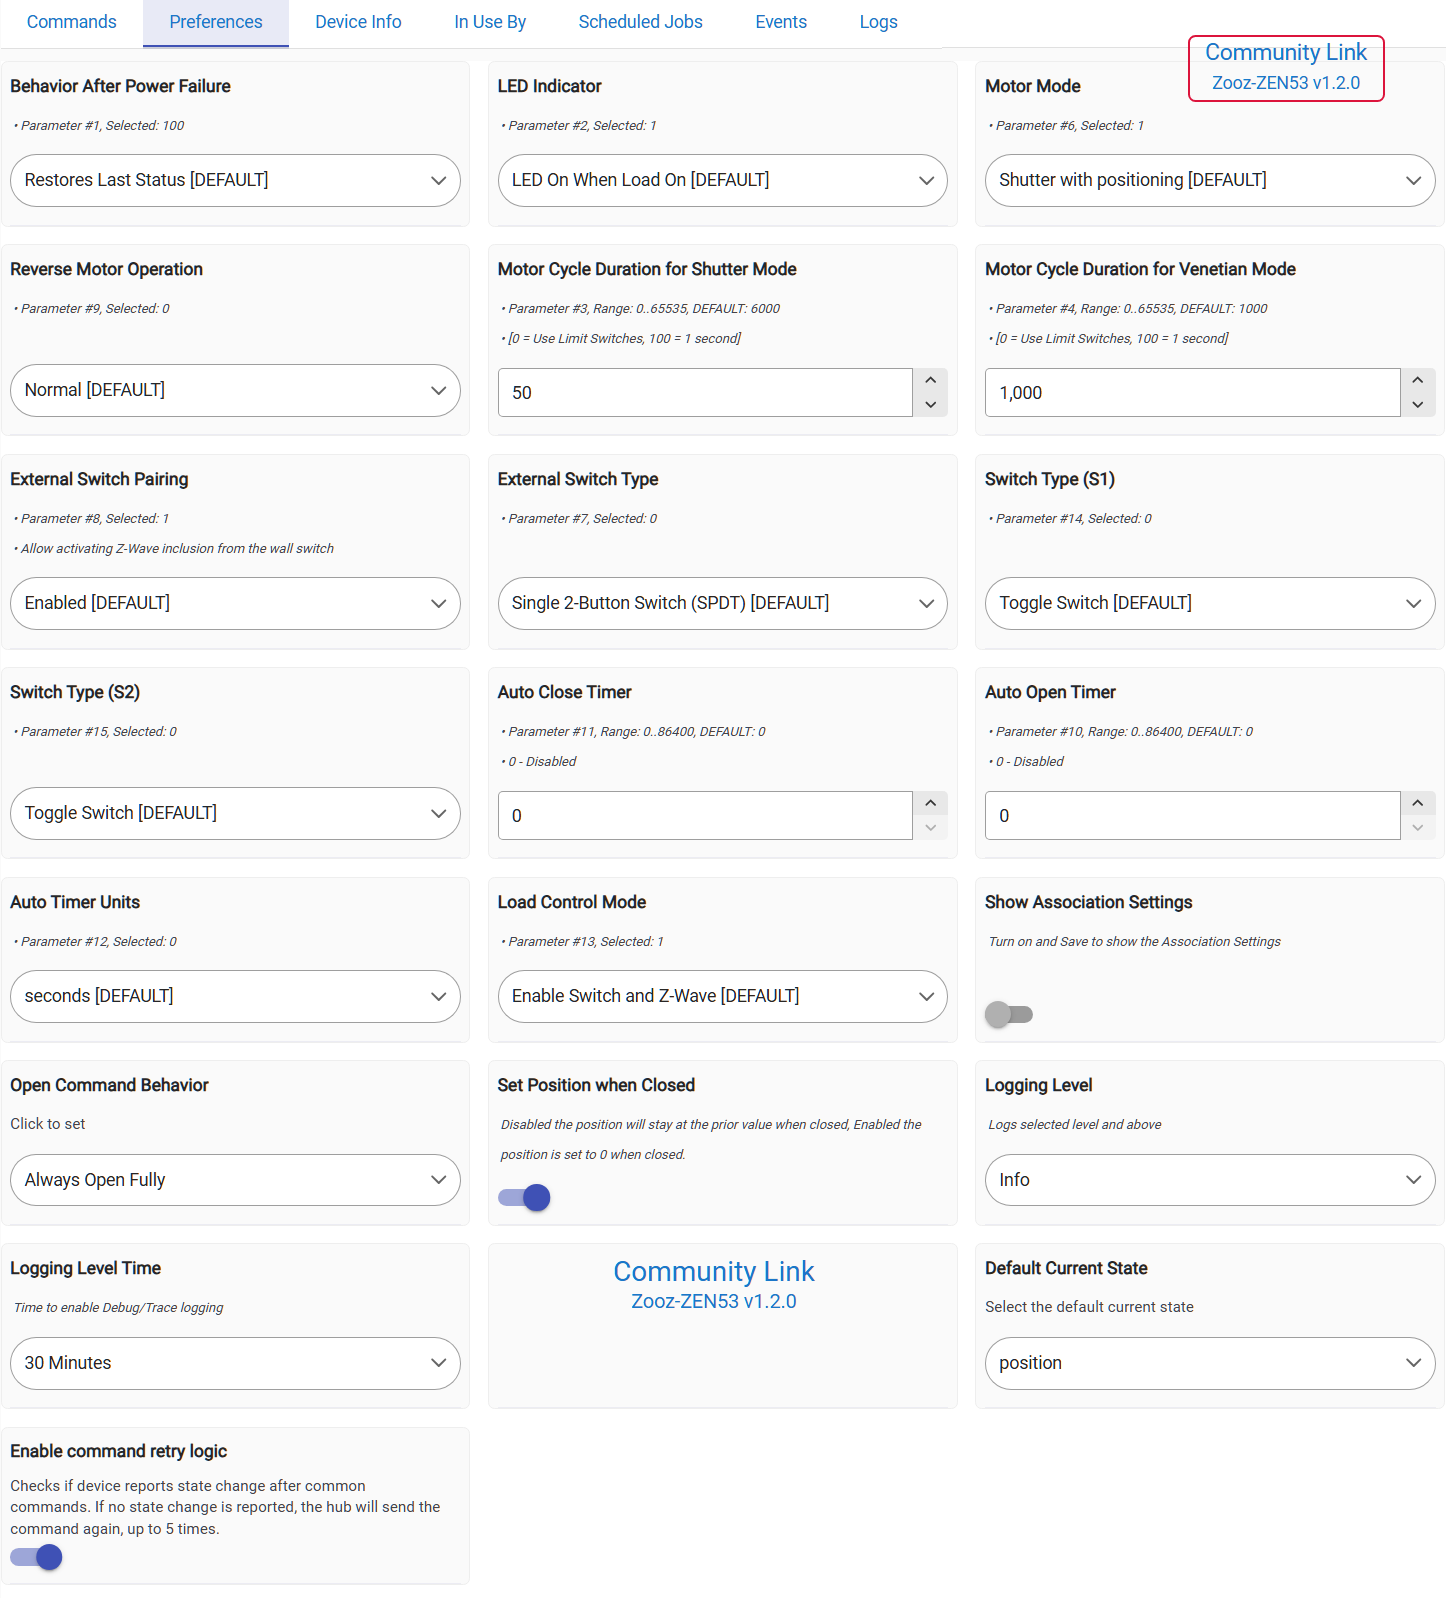The width and height of the screenshot is (1446, 1598).
Task: Open Behavior After Power Failure dropdown
Action: [235, 181]
